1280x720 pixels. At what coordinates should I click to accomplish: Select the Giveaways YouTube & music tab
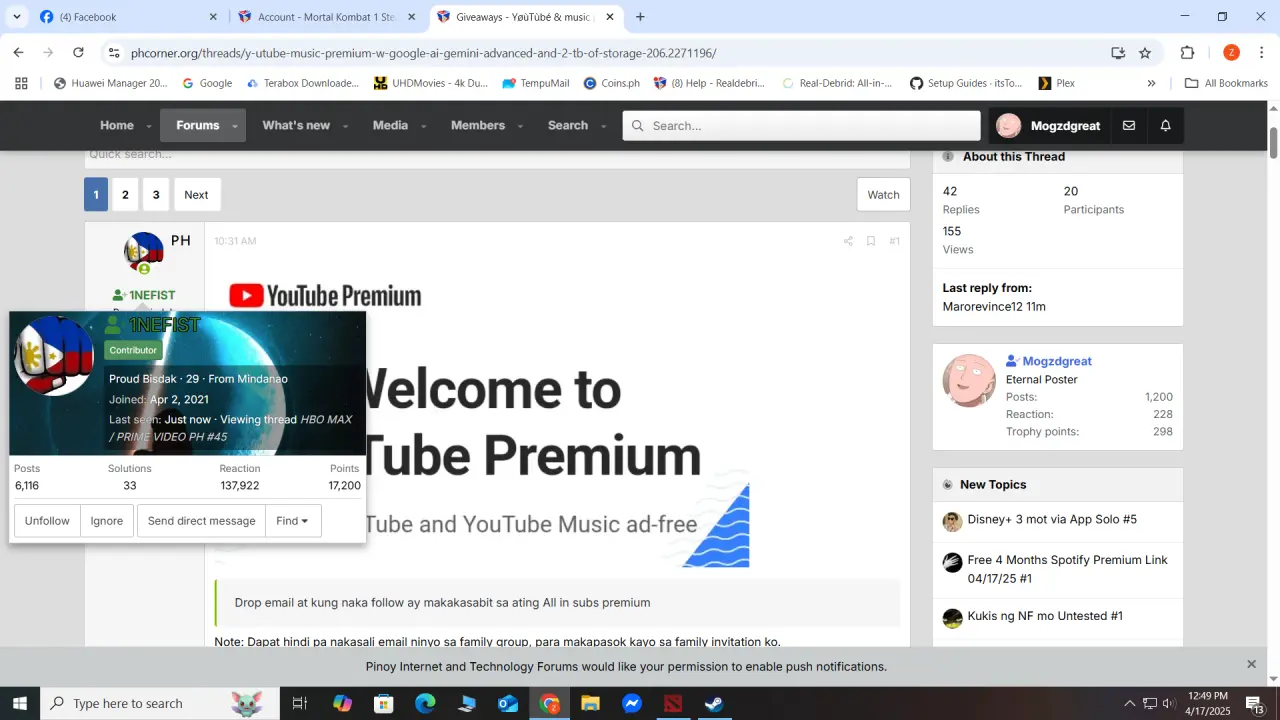(x=526, y=17)
